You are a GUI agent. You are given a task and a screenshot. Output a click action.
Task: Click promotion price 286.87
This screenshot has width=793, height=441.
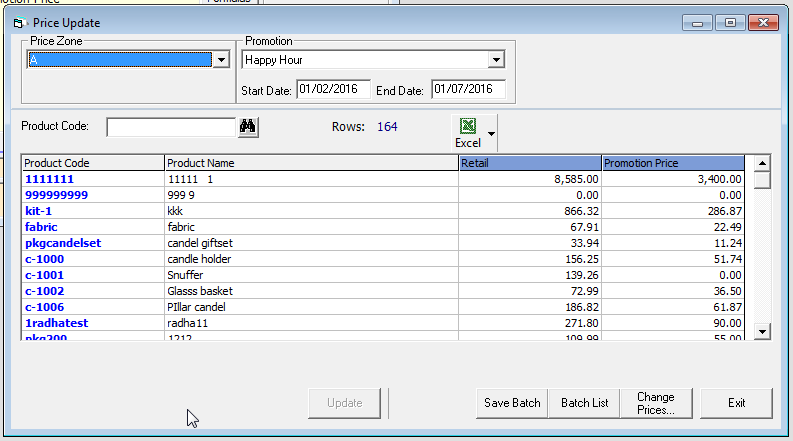(725, 211)
